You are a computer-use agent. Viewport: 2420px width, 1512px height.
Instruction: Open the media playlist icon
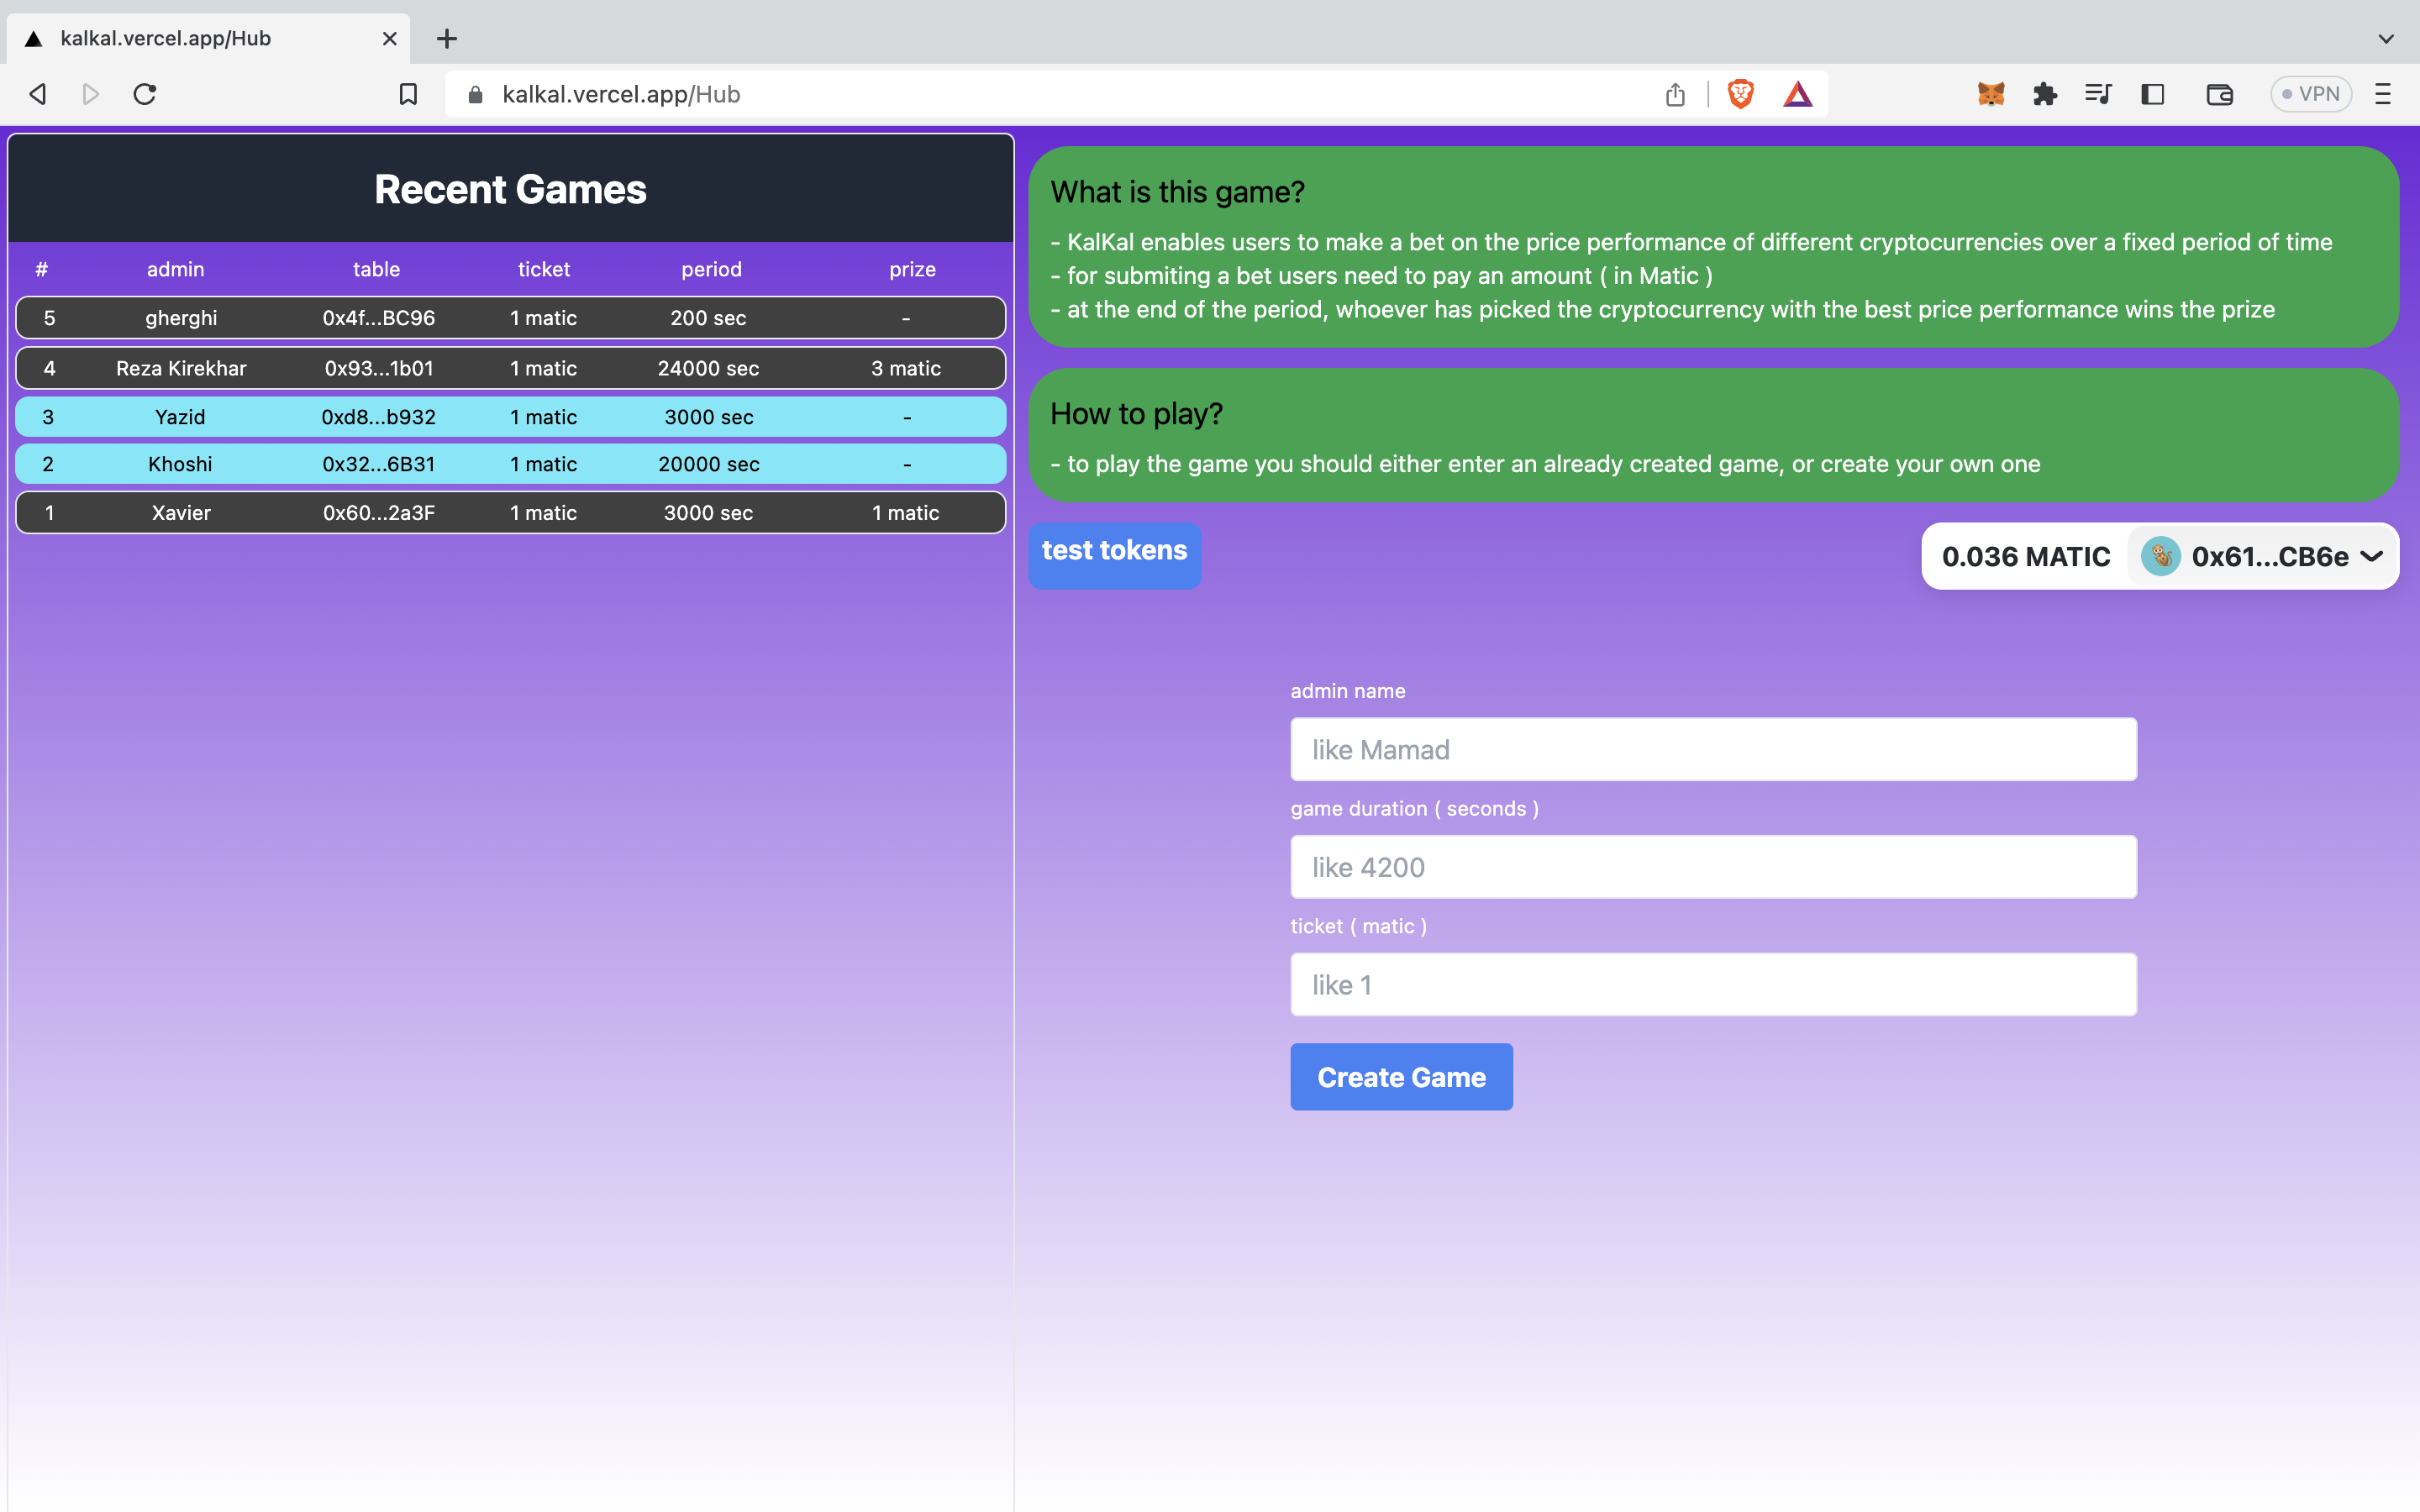click(2097, 94)
